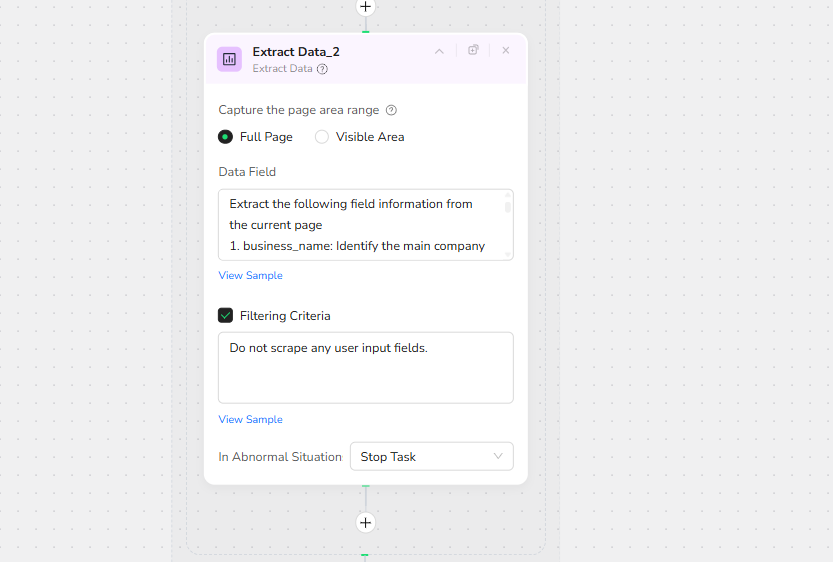The image size is (833, 562).
Task: Open View Sample under Filtering Criteria
Action: point(250,420)
